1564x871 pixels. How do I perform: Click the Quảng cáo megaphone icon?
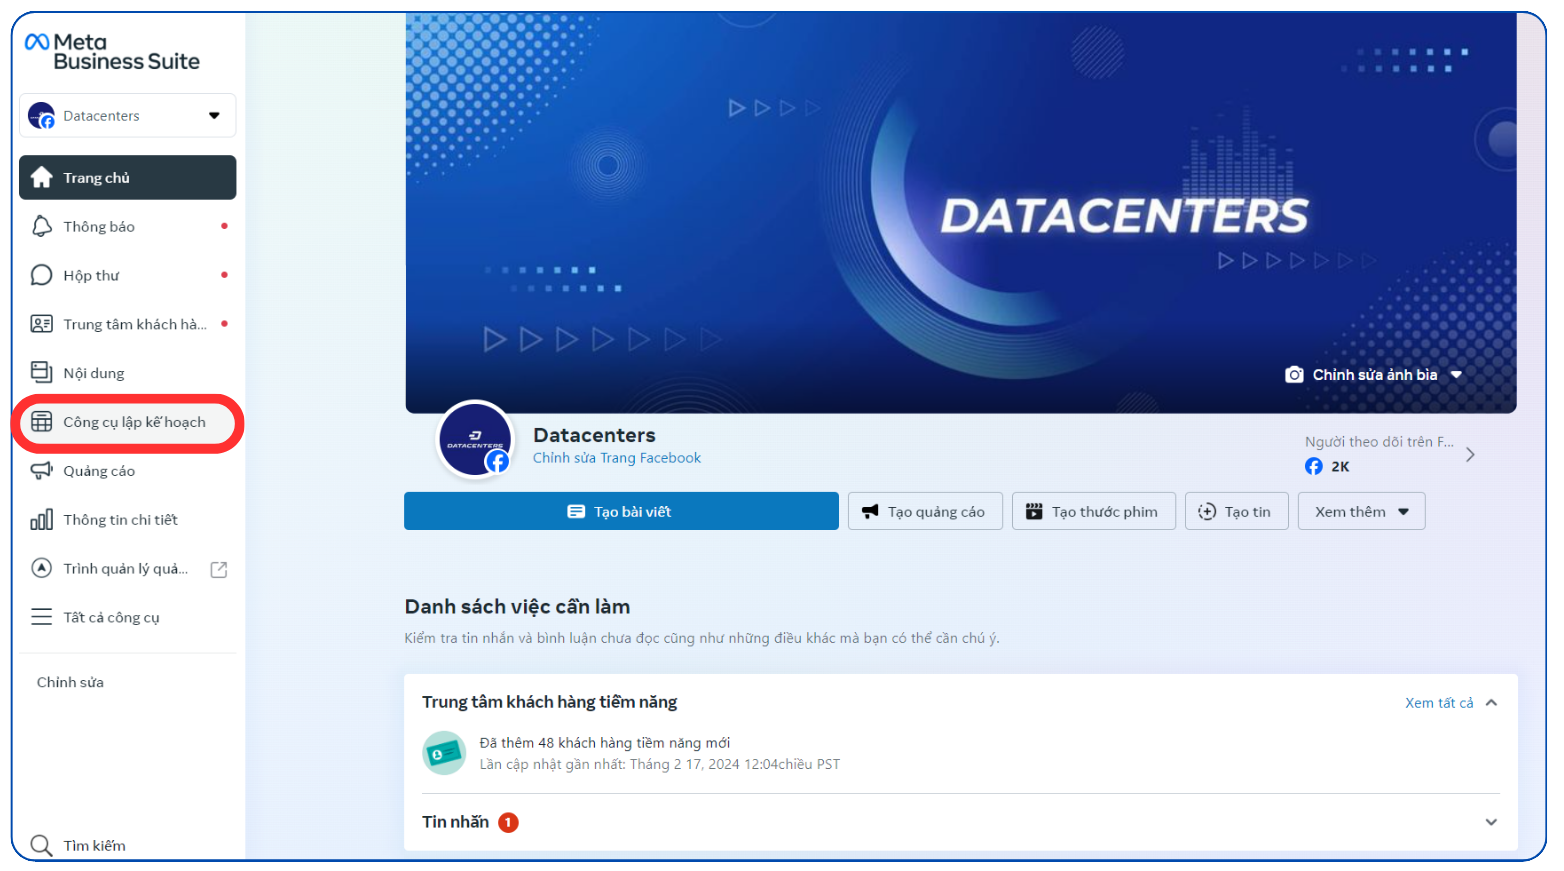click(x=41, y=471)
